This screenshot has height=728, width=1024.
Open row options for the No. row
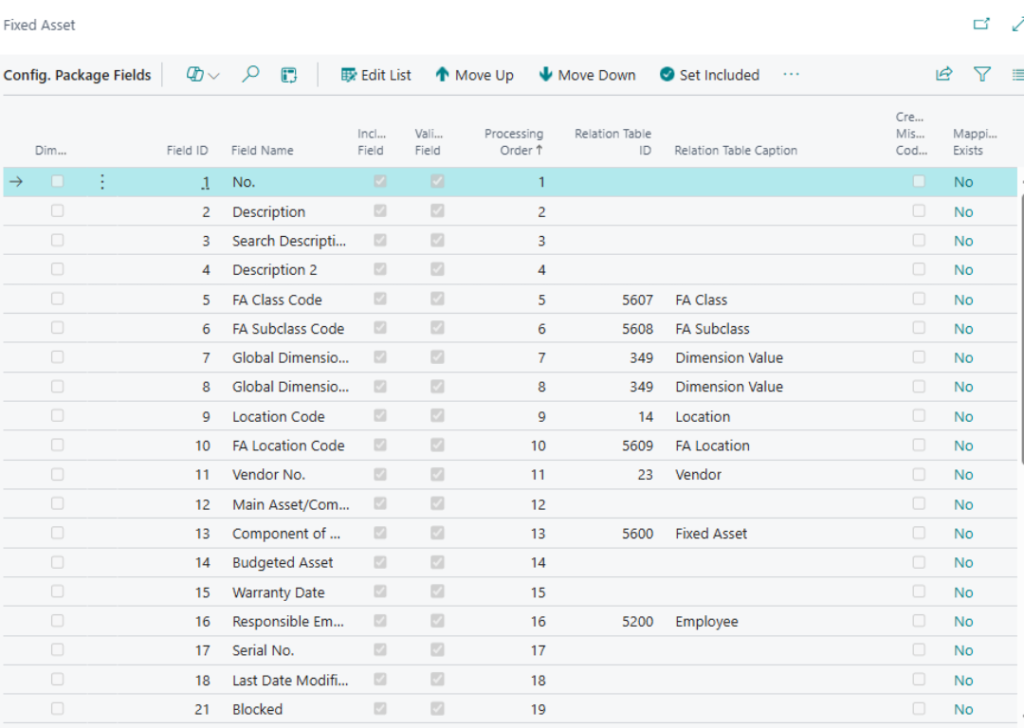(101, 182)
